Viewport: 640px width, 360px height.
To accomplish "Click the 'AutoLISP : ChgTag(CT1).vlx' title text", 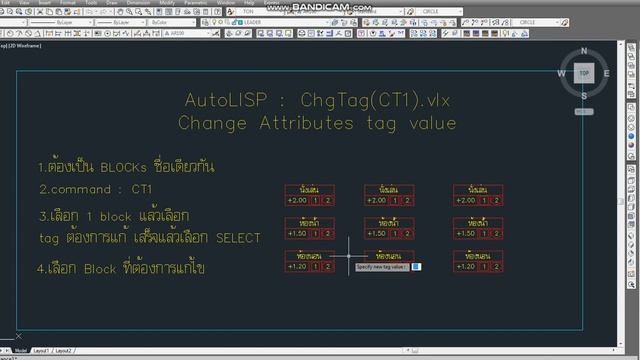I will tap(317, 100).
